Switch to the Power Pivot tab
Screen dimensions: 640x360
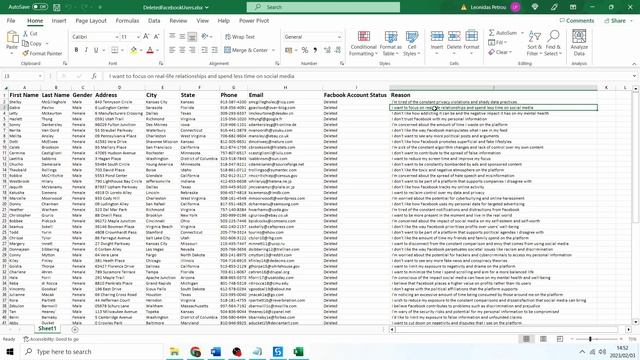(x=254, y=20)
